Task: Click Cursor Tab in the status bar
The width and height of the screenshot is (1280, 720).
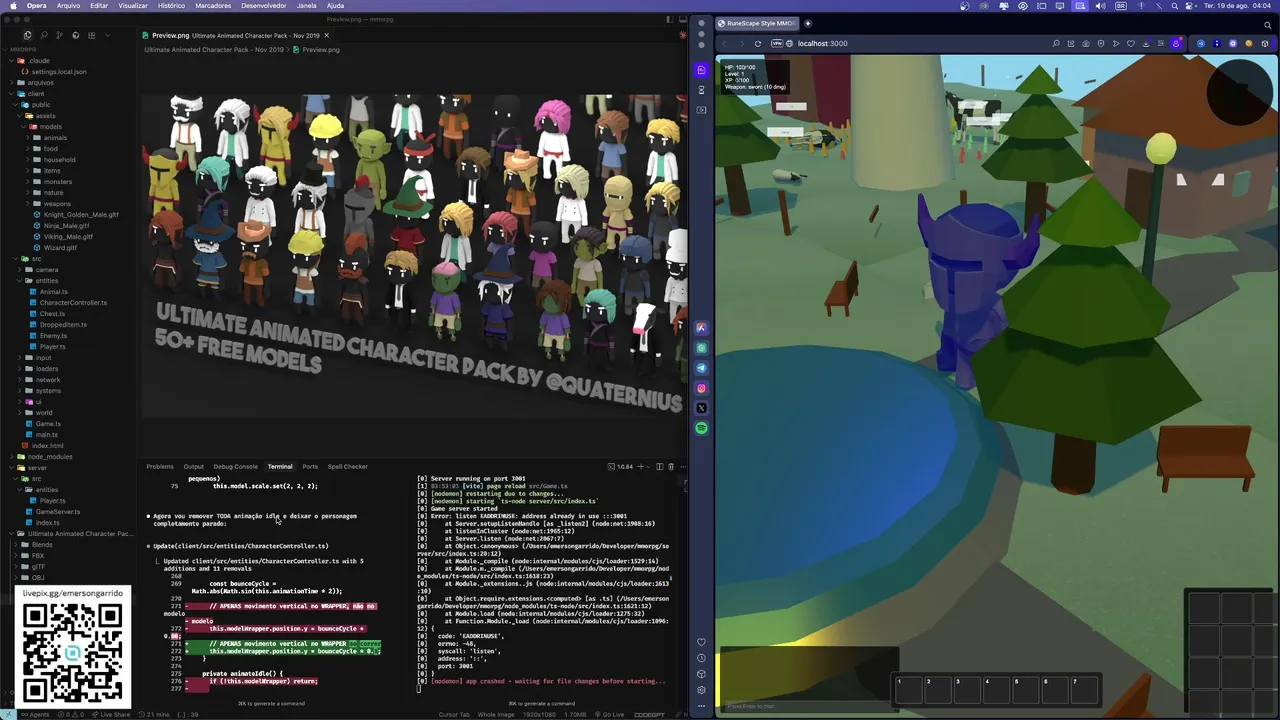Action: pos(453,714)
